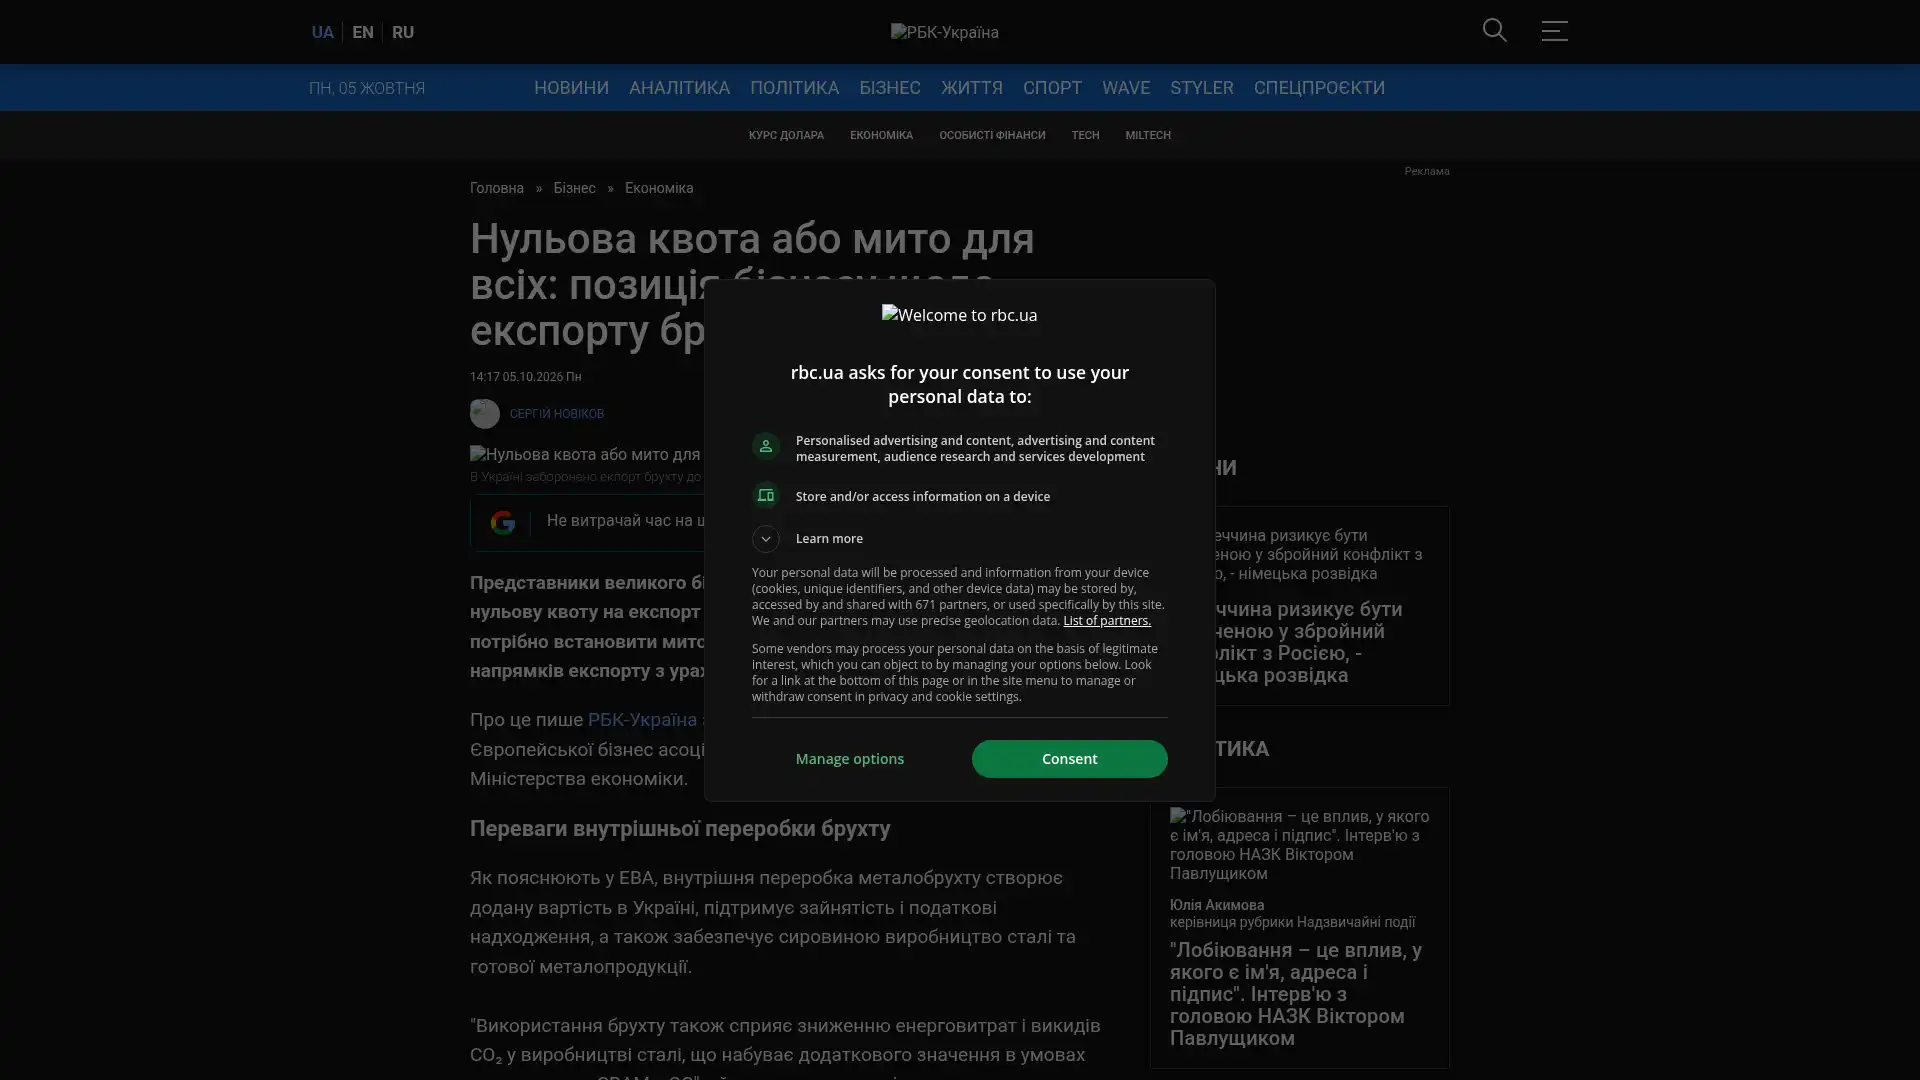Expand the Learn more chevron
The image size is (1920, 1080).
[765, 539]
